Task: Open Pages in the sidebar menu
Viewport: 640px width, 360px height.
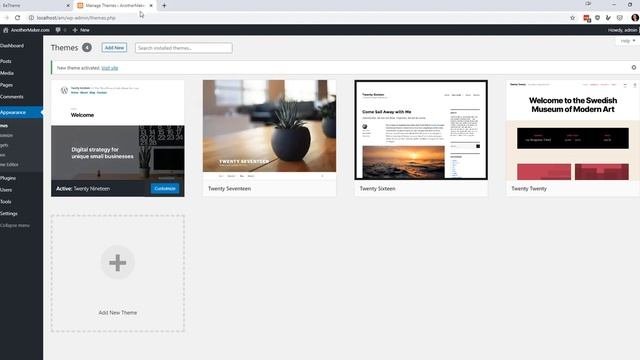Action: 7,85
